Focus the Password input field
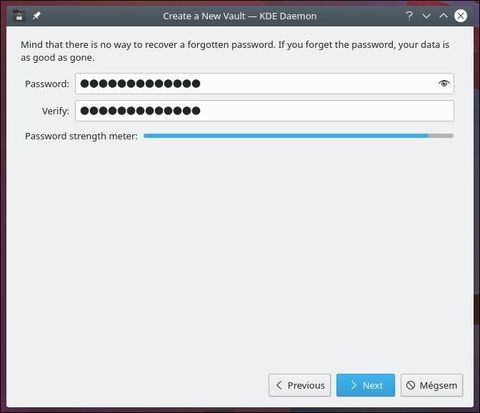Image resolution: width=480 pixels, height=413 pixels. [x=264, y=84]
